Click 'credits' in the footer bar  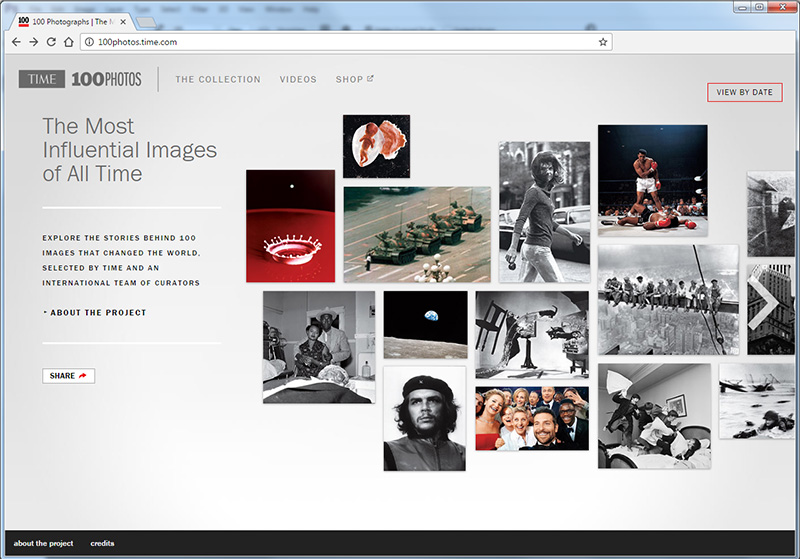click(x=102, y=543)
